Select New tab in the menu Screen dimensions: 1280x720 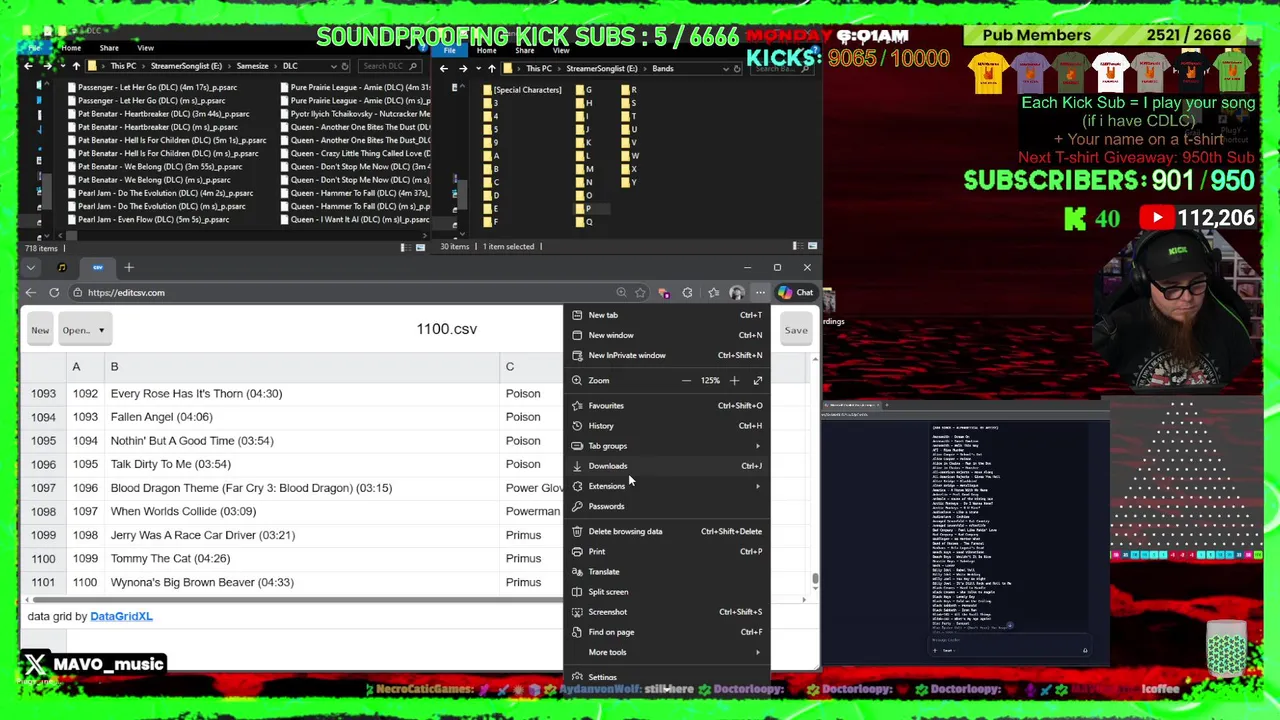pyautogui.click(x=668, y=315)
